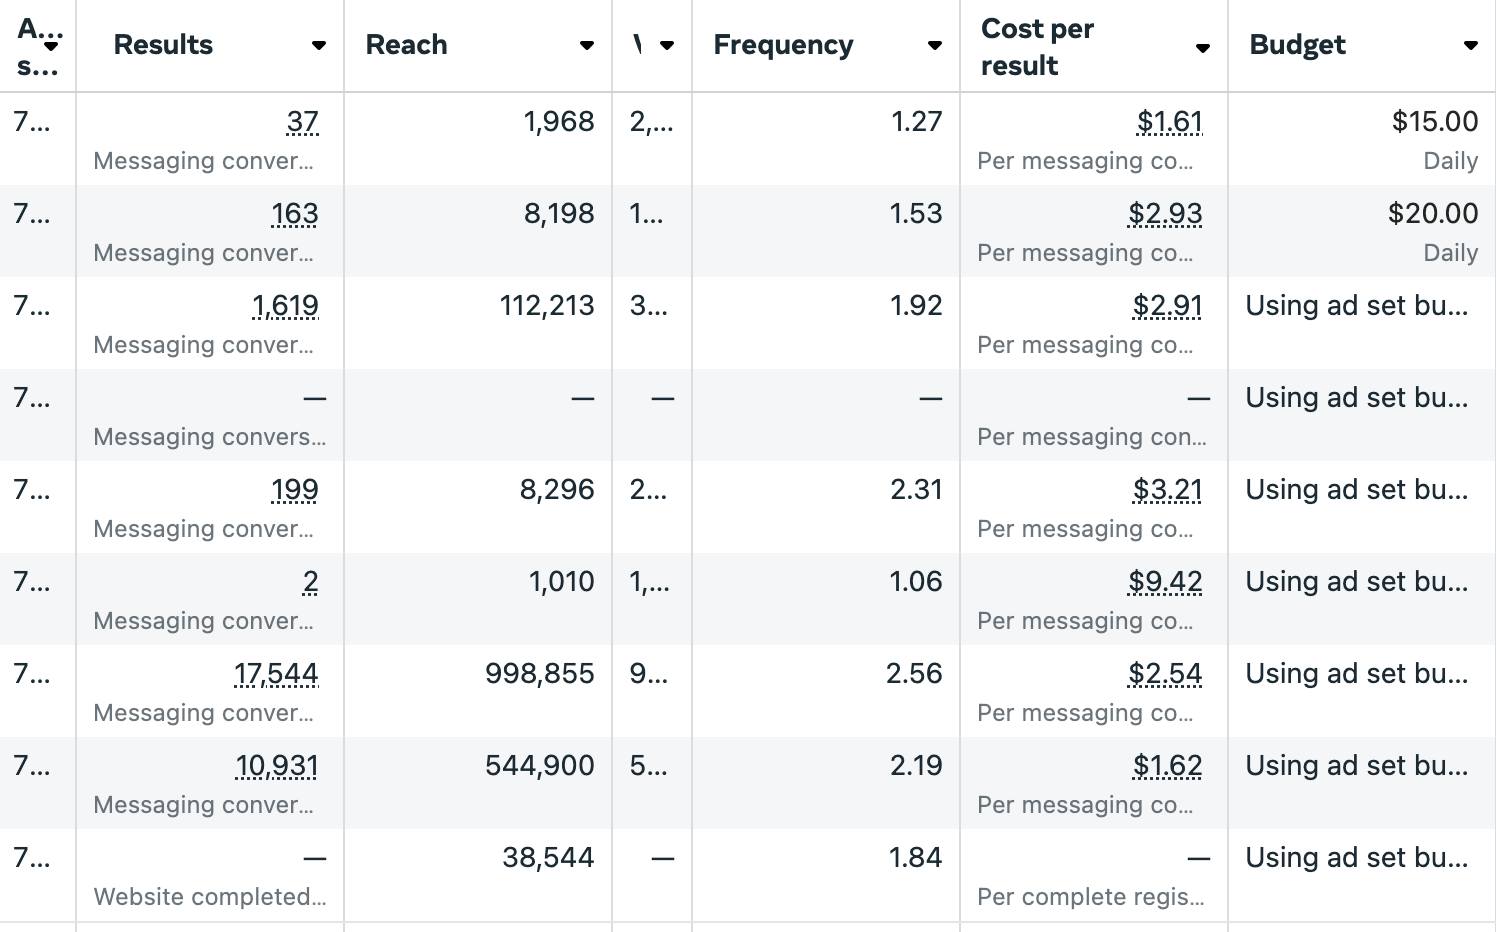Open dropdown arrow of narrow column after Reach
Screen dimensions: 1496x932
[667, 45]
